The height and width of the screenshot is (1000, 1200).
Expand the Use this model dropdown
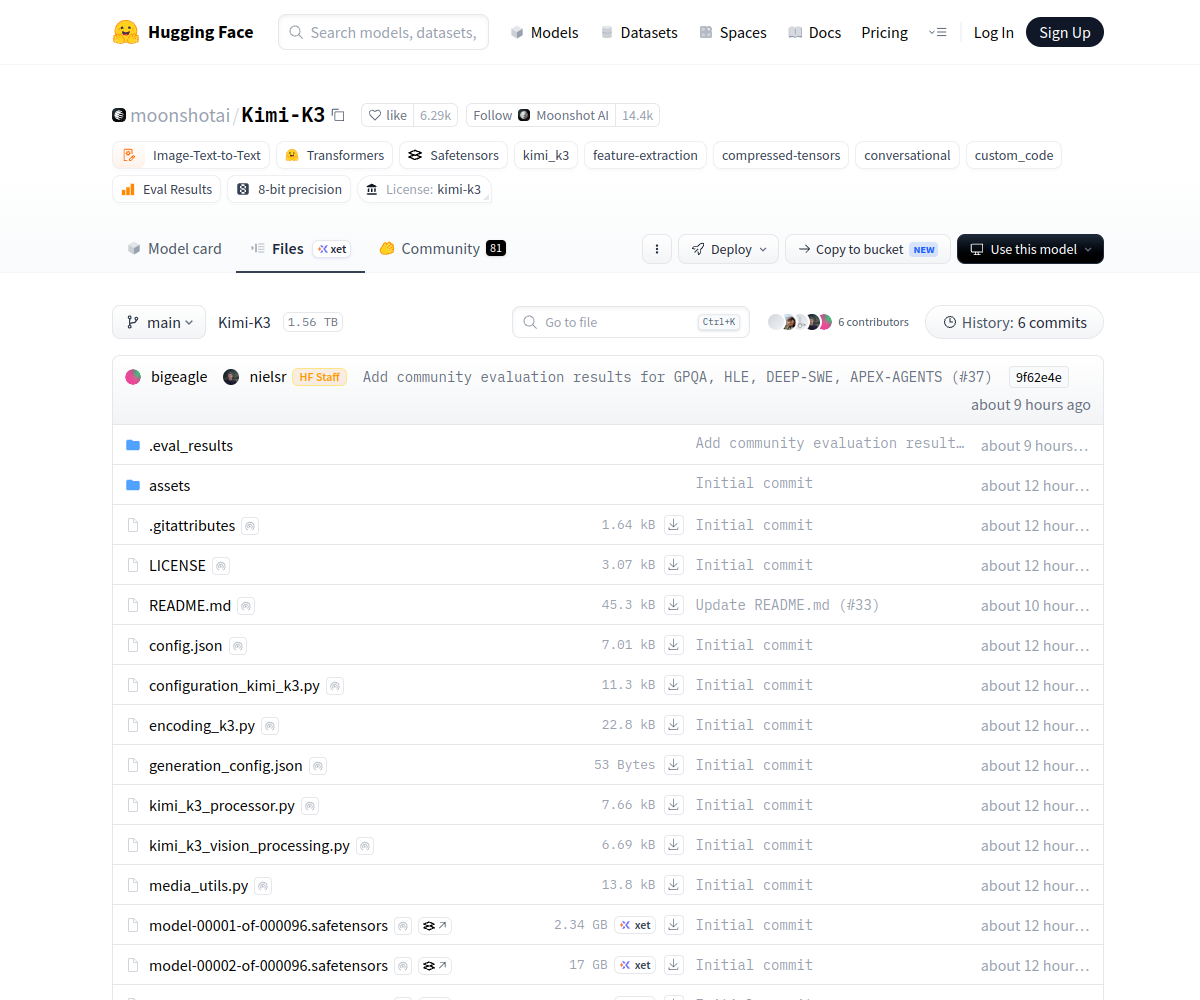1030,249
